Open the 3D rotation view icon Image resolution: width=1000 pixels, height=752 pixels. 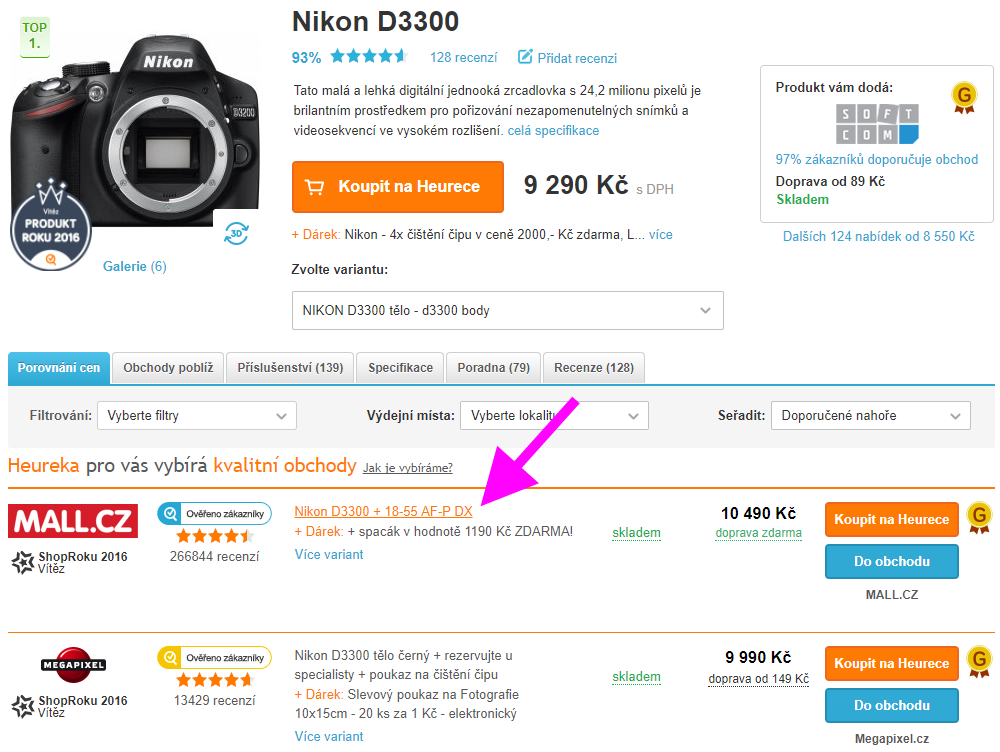pos(236,233)
